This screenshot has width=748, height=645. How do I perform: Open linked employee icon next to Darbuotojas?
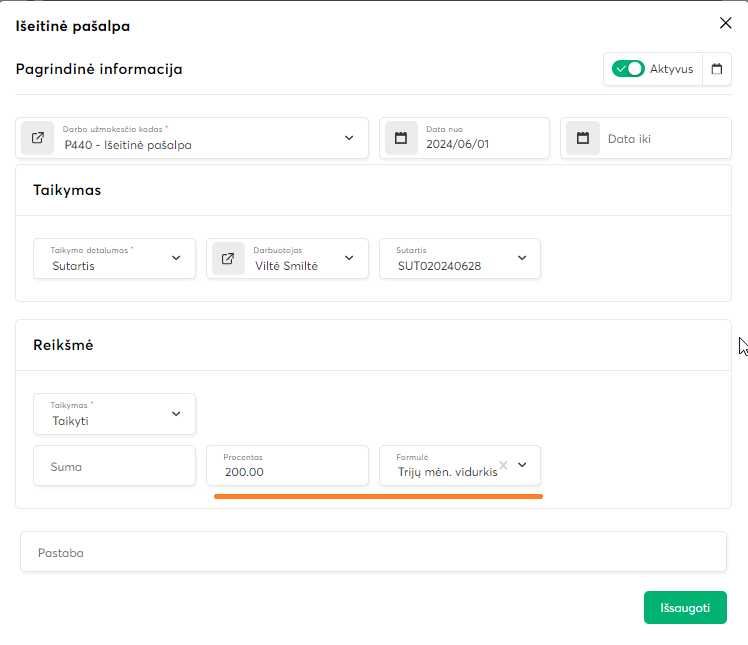tap(228, 259)
